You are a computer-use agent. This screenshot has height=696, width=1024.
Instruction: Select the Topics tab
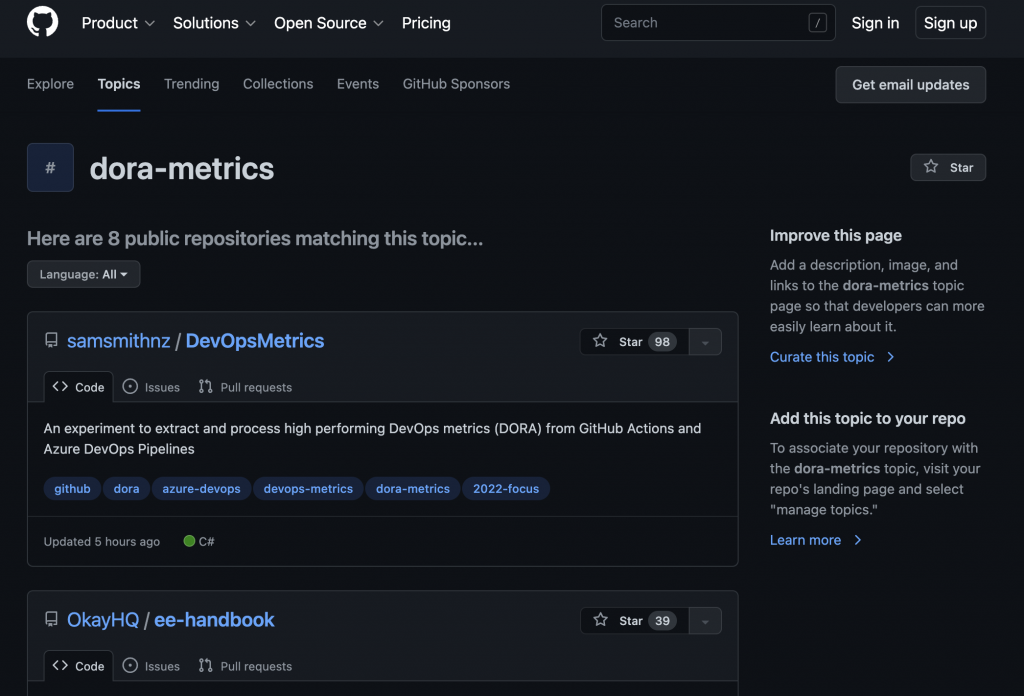click(x=119, y=84)
